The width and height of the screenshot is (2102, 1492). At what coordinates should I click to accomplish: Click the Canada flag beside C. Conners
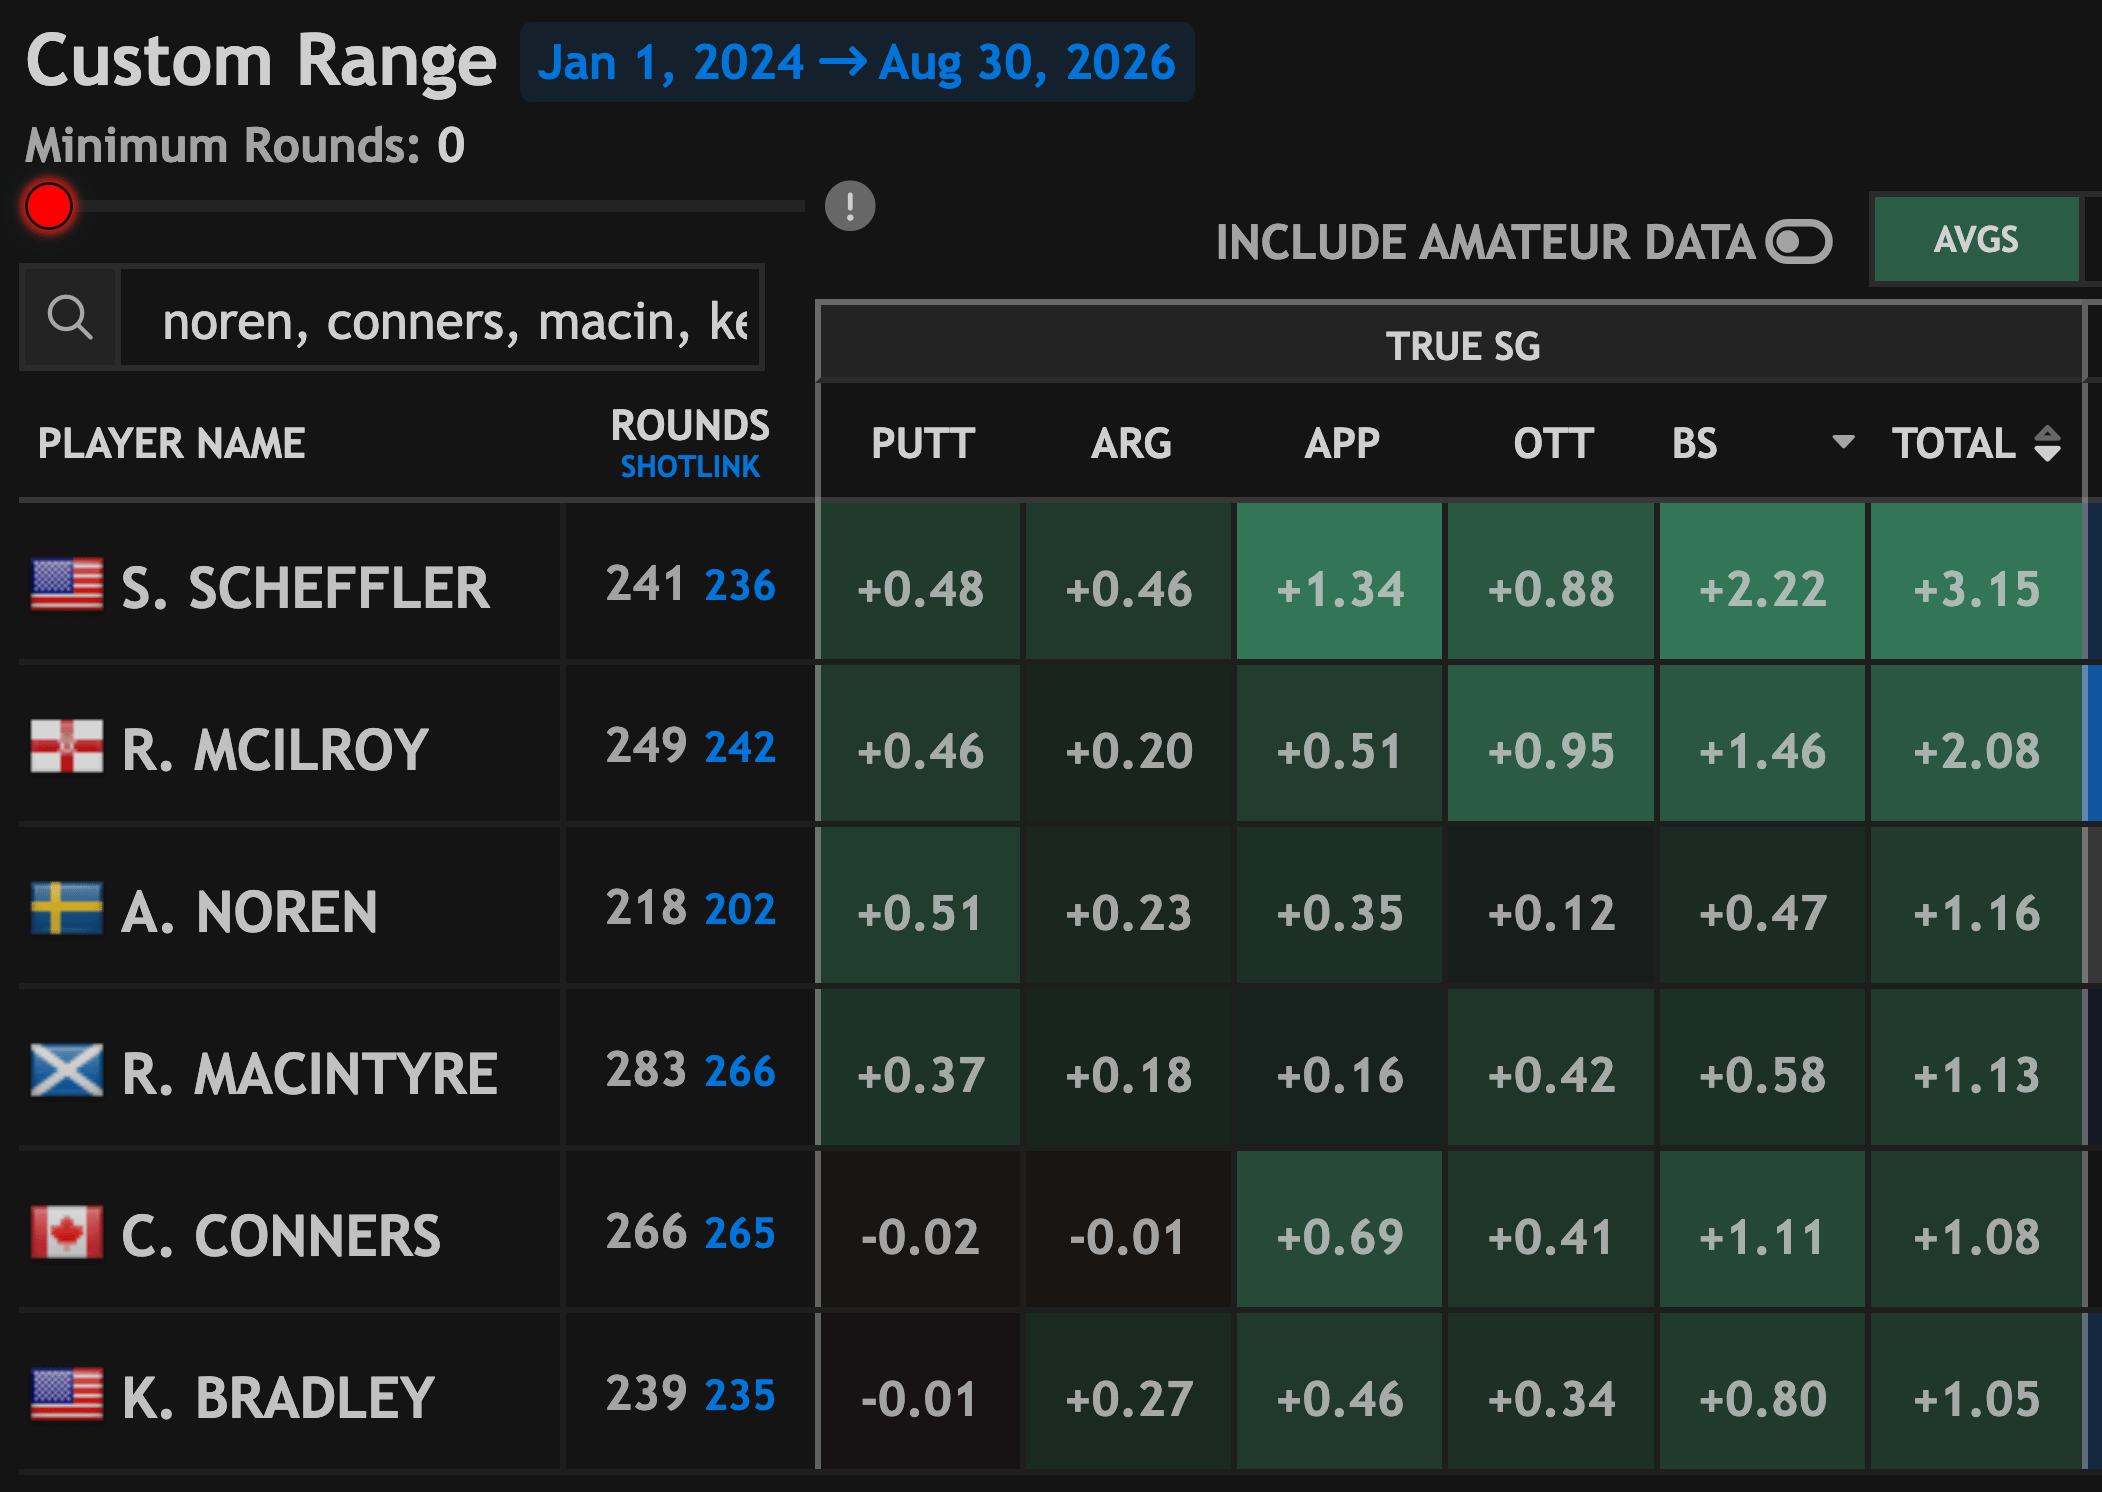67,1233
